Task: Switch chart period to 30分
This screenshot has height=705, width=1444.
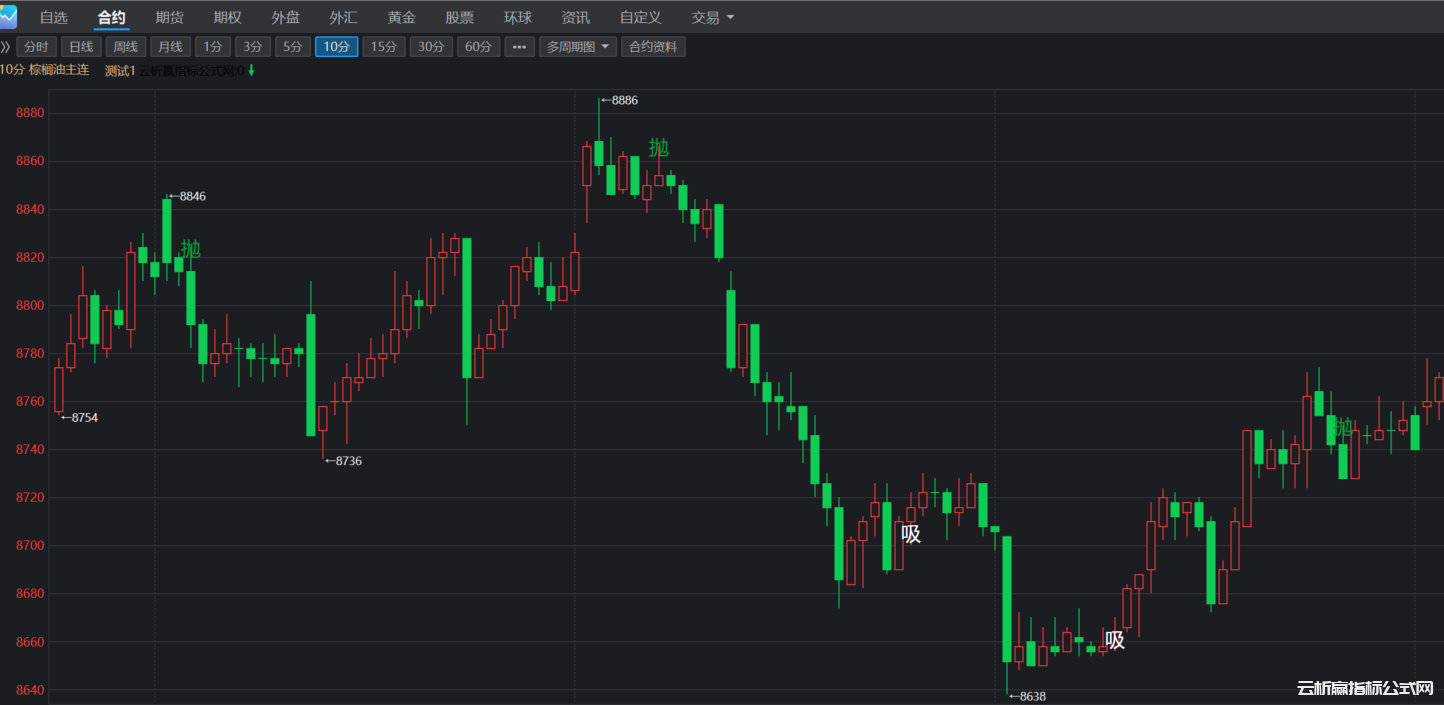Action: pos(431,47)
